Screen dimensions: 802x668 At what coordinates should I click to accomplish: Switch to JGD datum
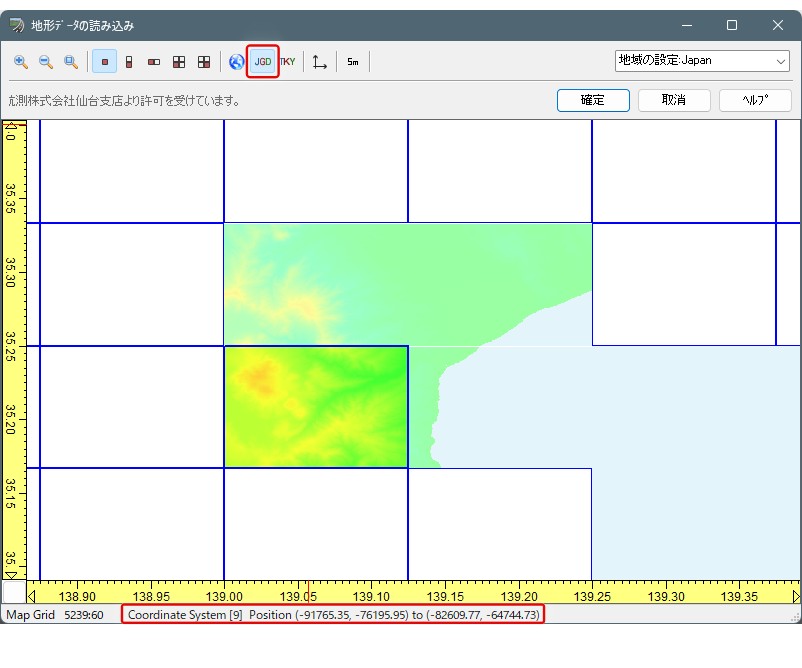[x=262, y=62]
